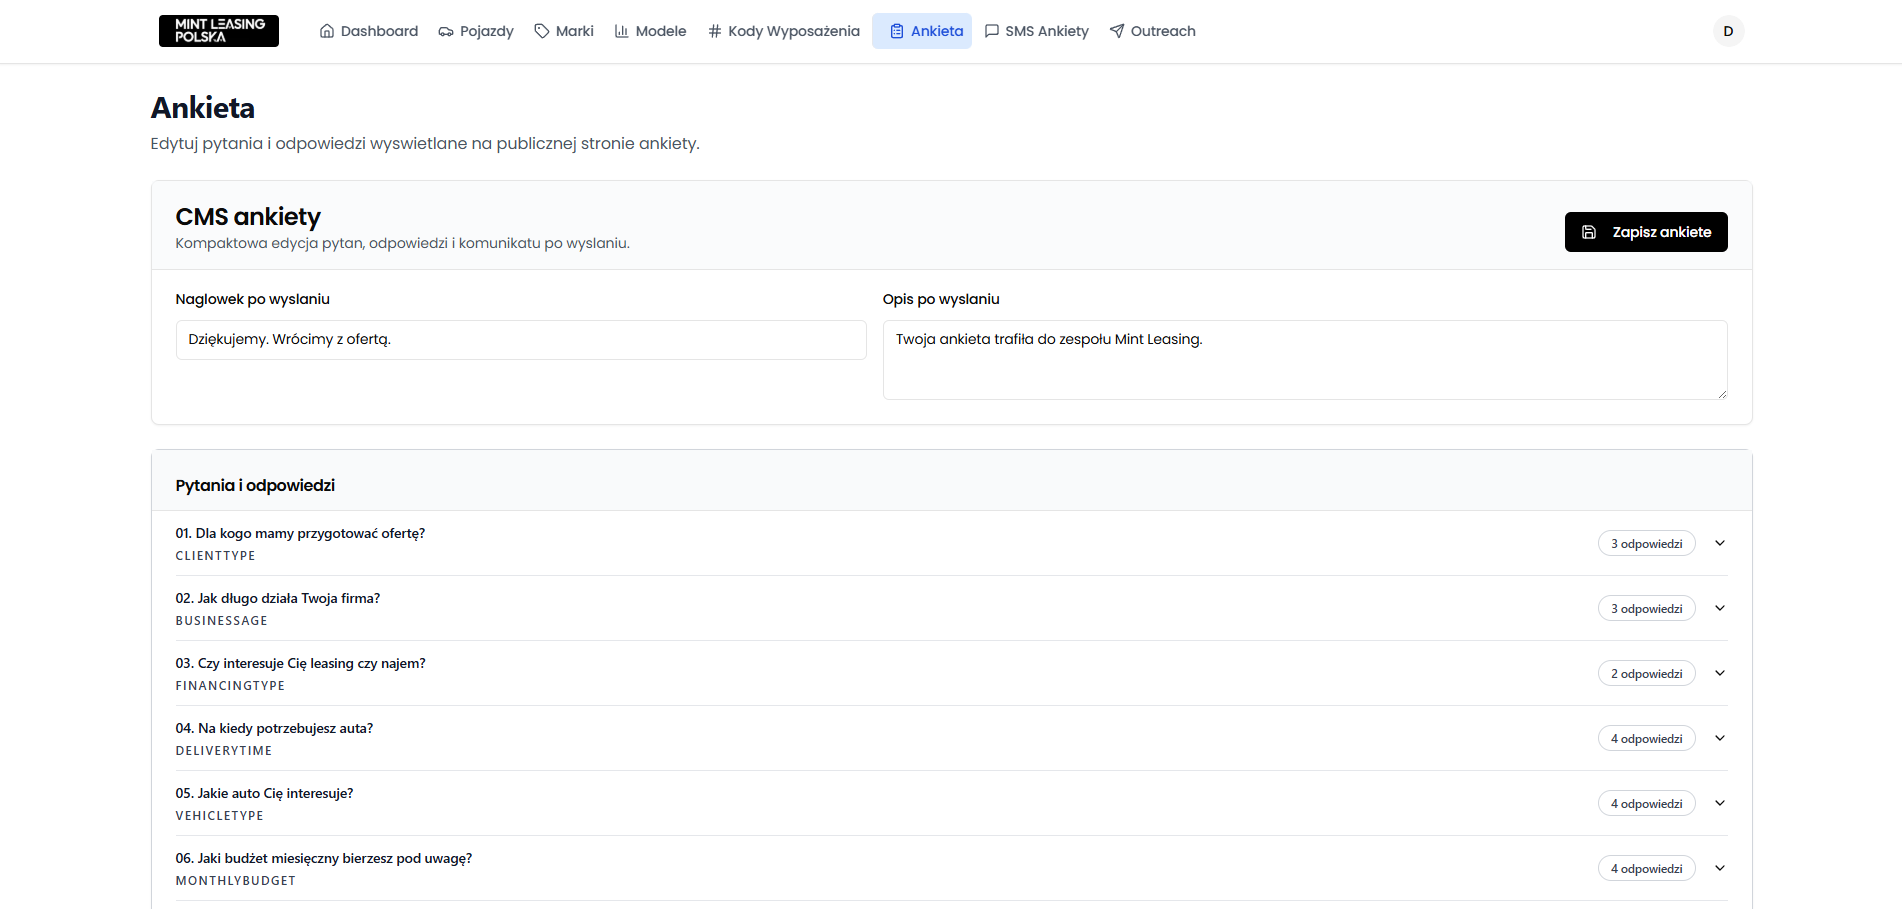Click '03. Czy interesuje Cię leasing czy najem?'
The image size is (1902, 909).
point(300,664)
